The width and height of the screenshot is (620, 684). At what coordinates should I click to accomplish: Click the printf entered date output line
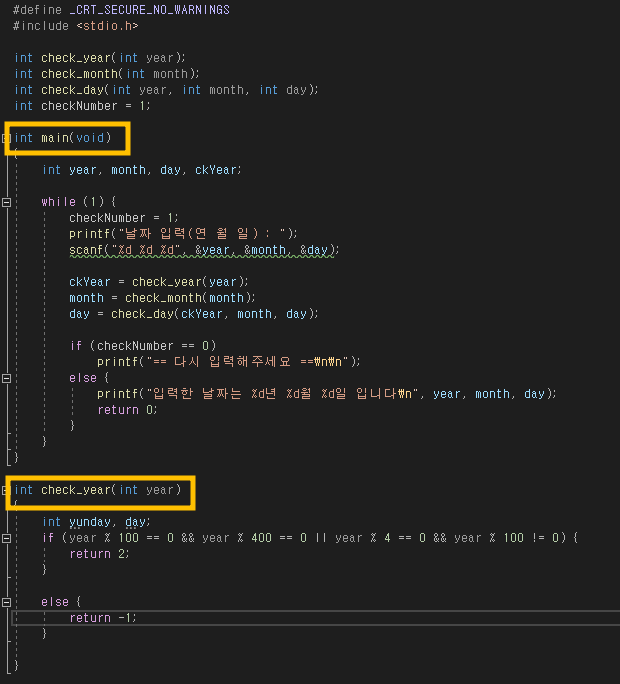click(x=327, y=394)
